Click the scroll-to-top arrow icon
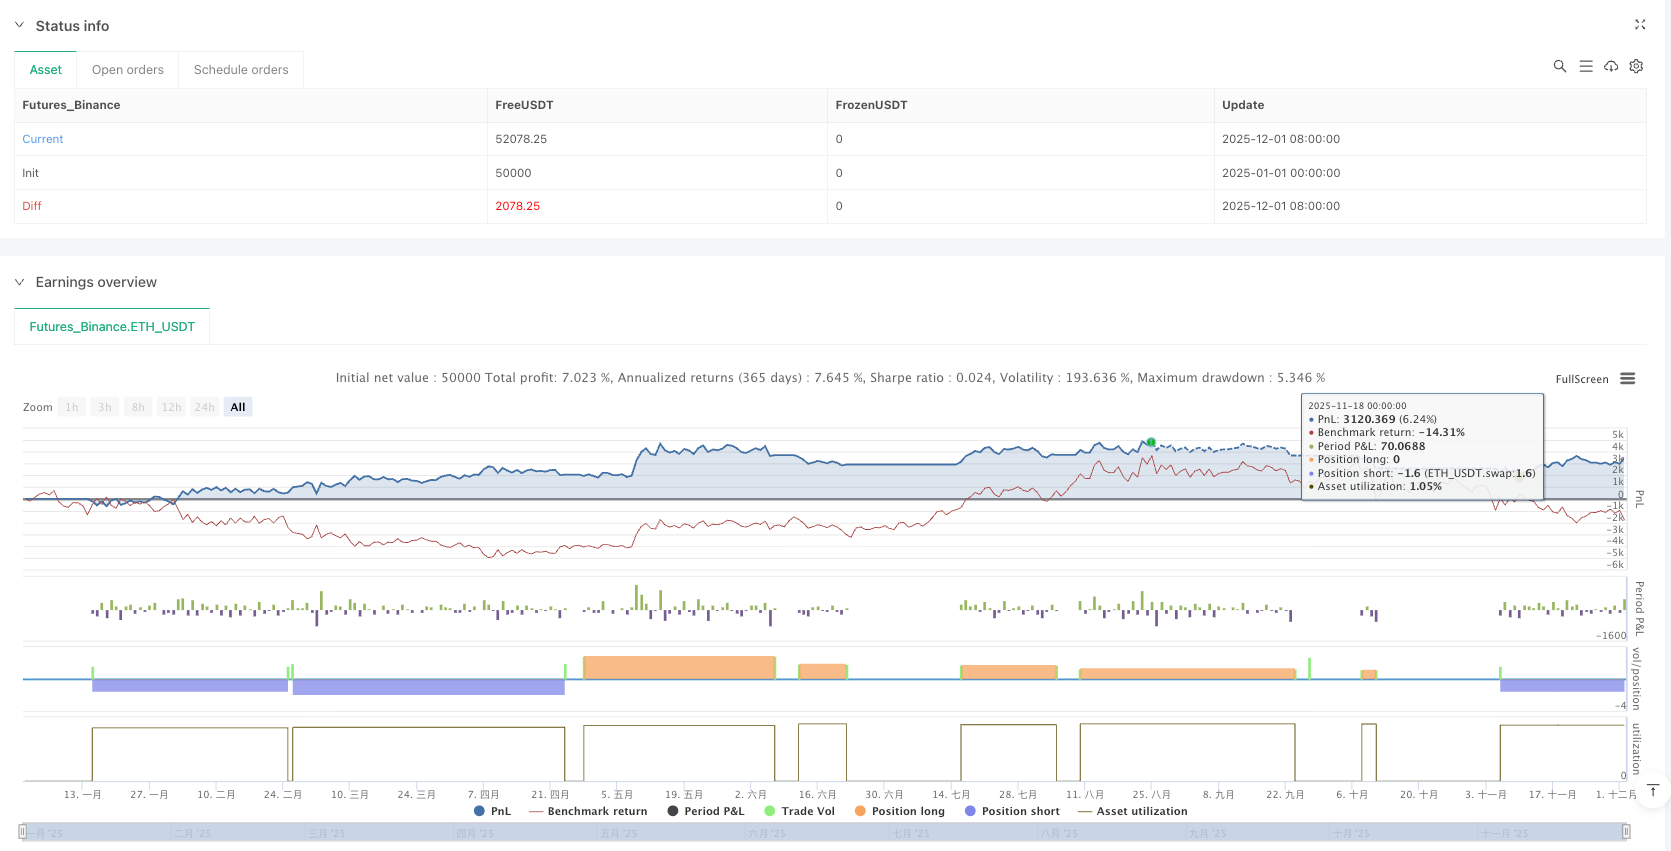1671x851 pixels. click(1653, 791)
